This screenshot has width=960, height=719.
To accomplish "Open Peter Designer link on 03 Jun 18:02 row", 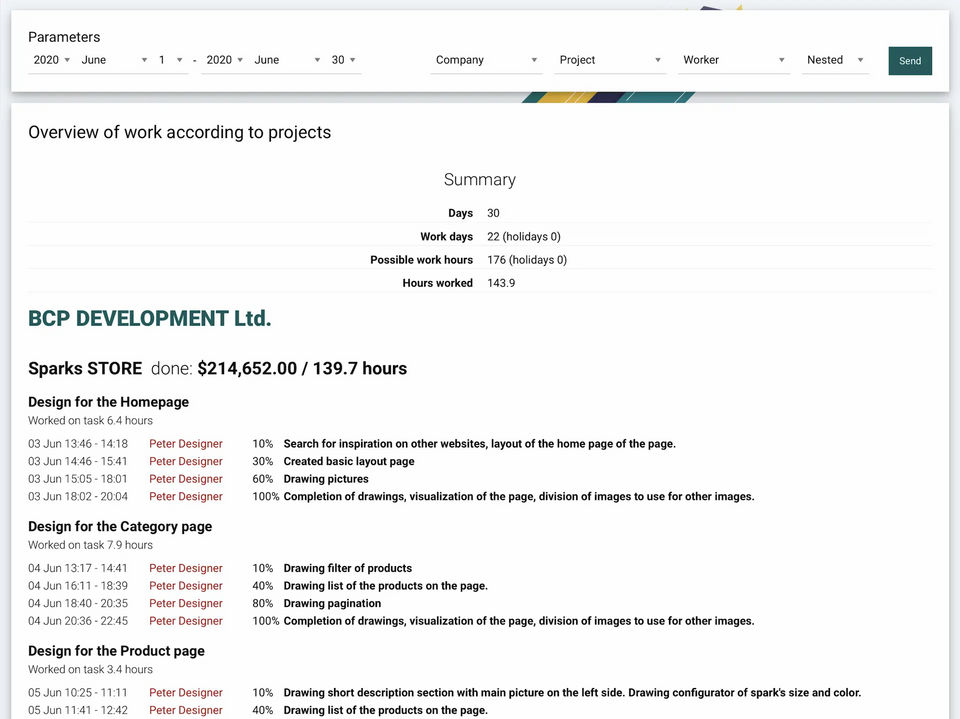I will 186,496.
